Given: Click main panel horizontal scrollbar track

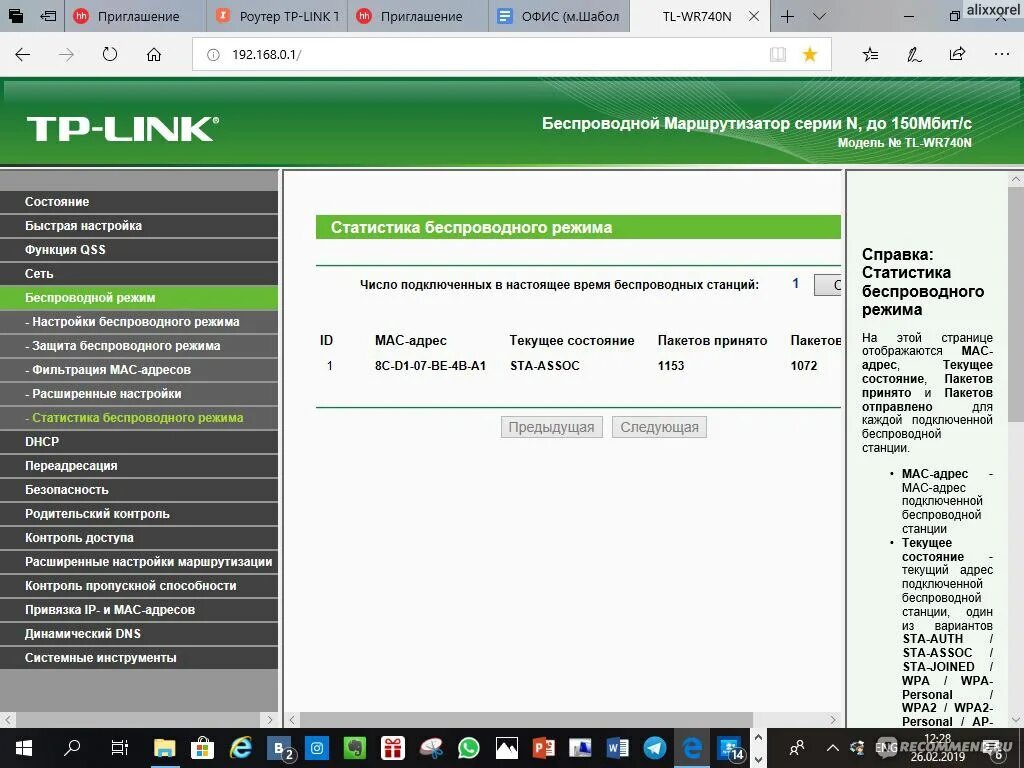Looking at the screenshot, I should pyautogui.click(x=562, y=720).
